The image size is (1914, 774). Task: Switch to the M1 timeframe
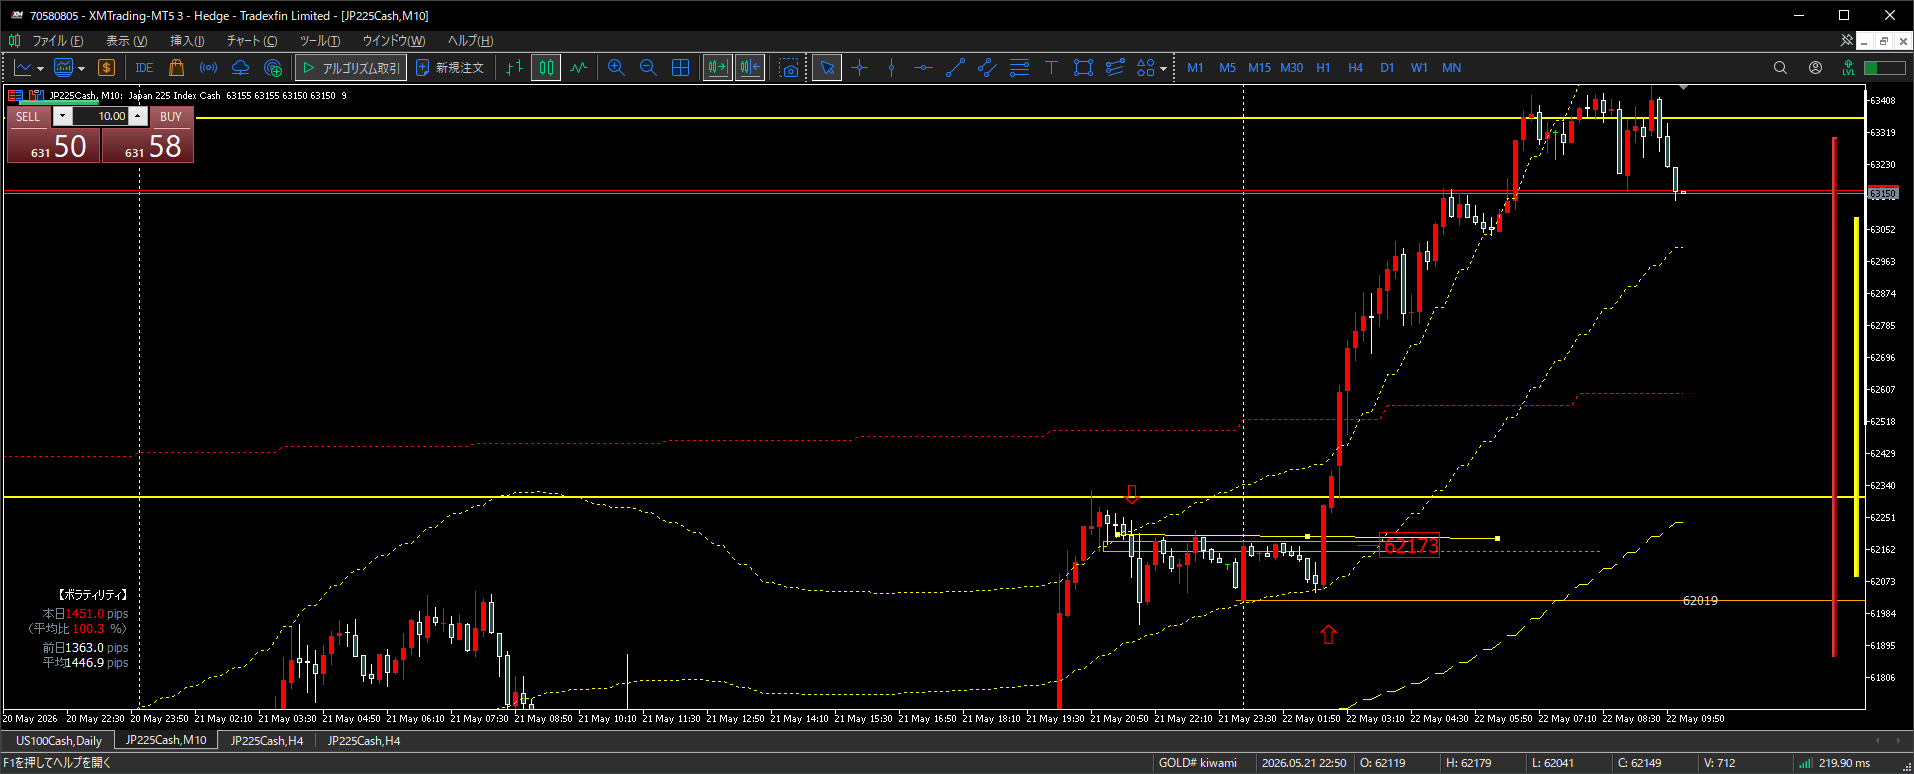click(x=1195, y=68)
